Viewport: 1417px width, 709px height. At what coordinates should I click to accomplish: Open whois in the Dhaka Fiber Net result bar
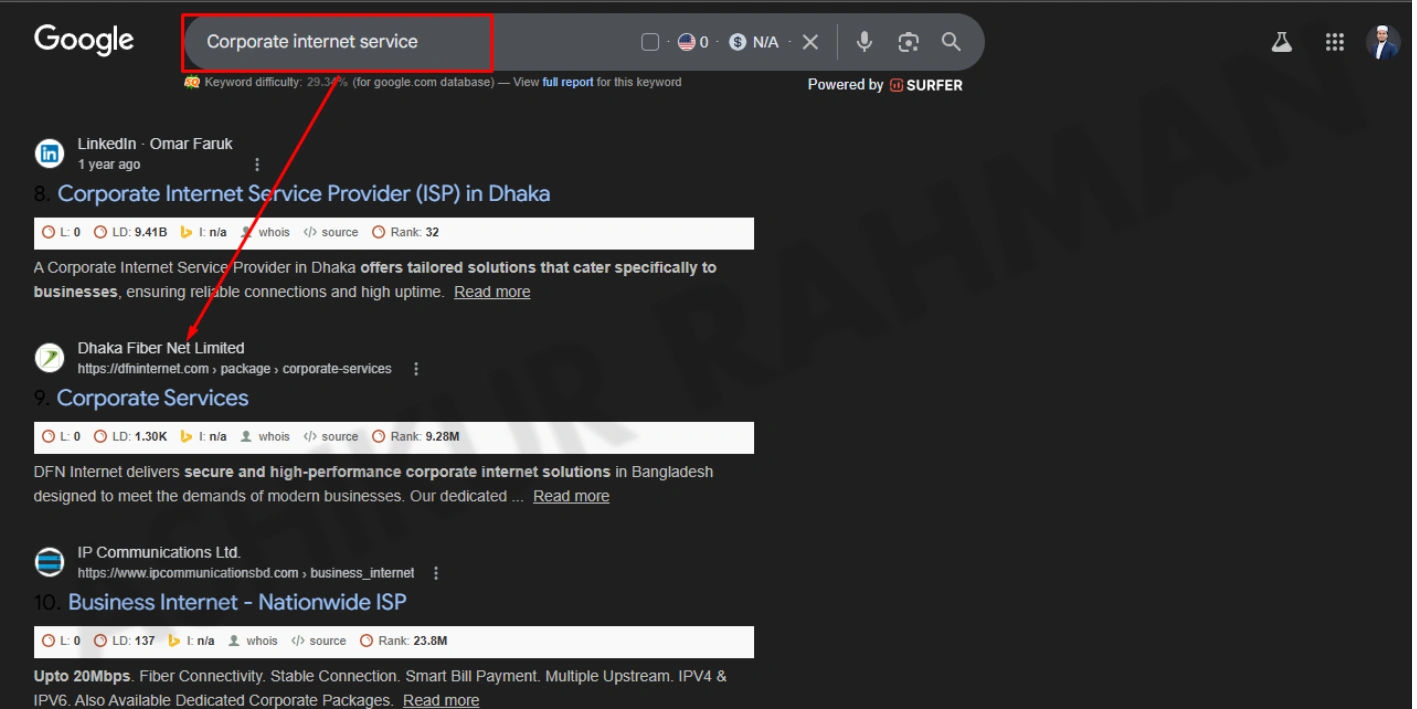pos(265,437)
